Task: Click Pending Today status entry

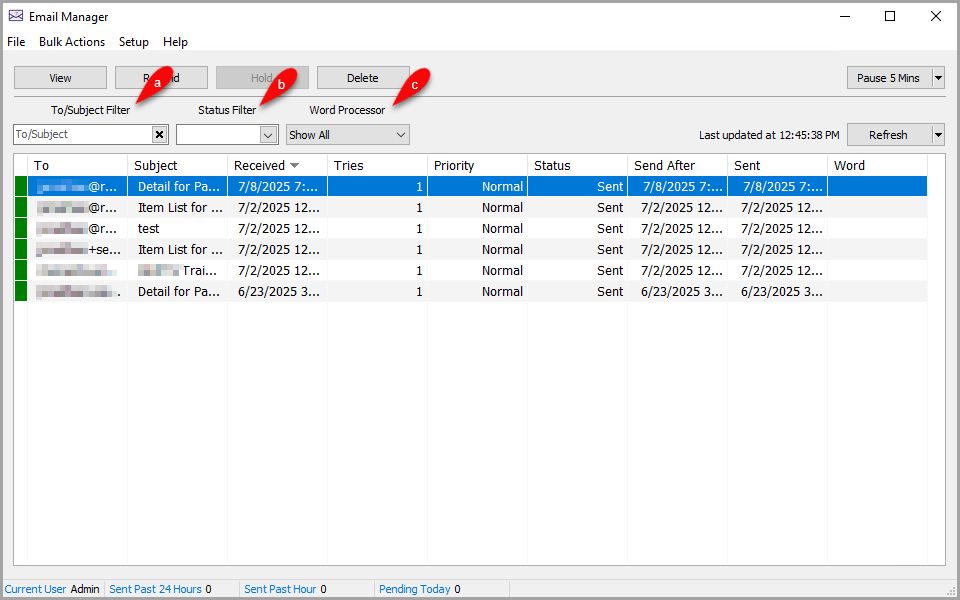Action: [419, 589]
